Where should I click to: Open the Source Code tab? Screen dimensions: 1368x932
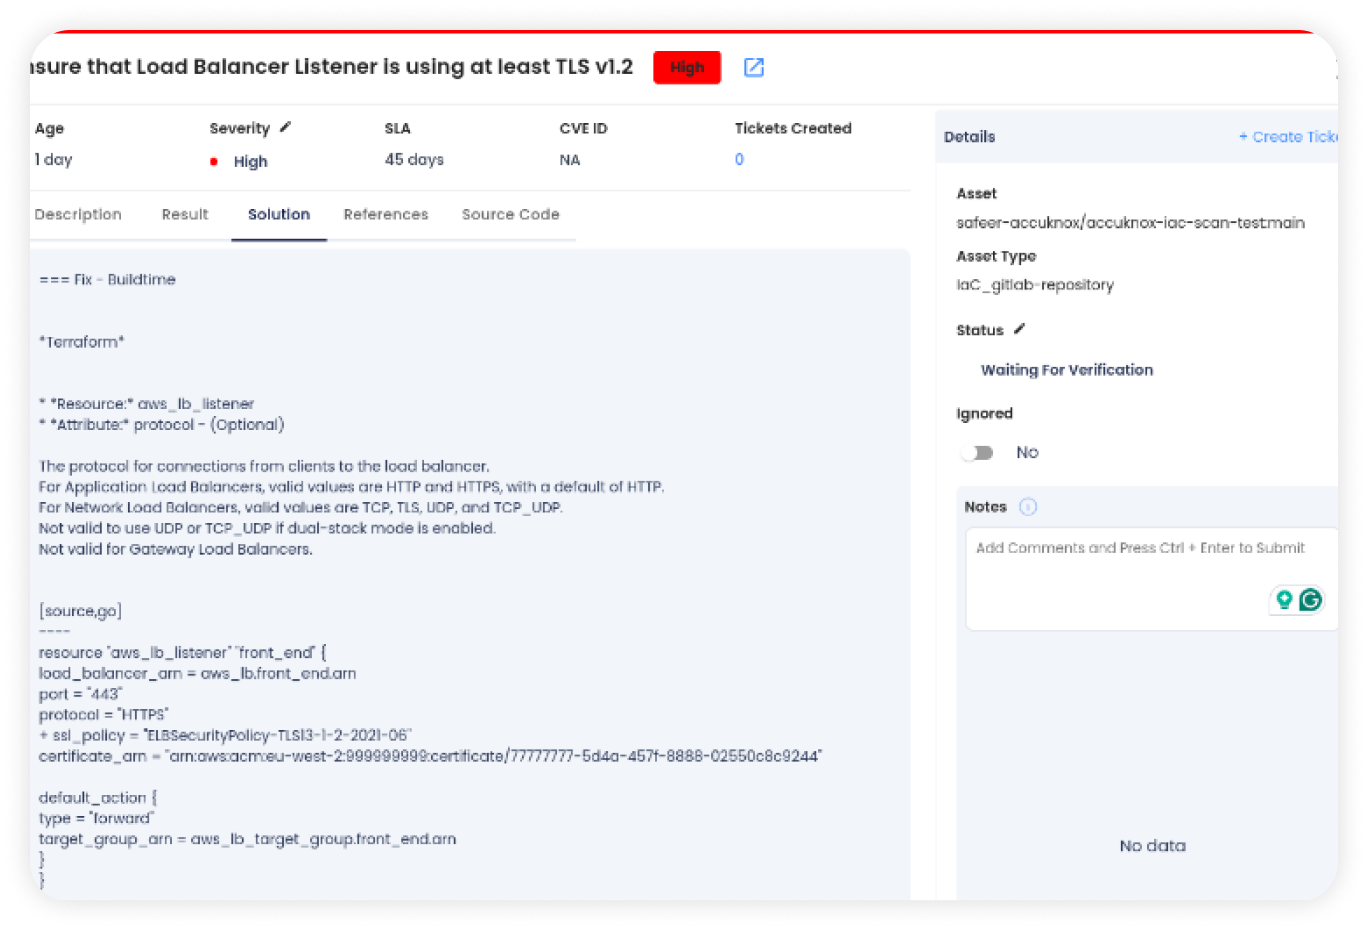coord(510,214)
